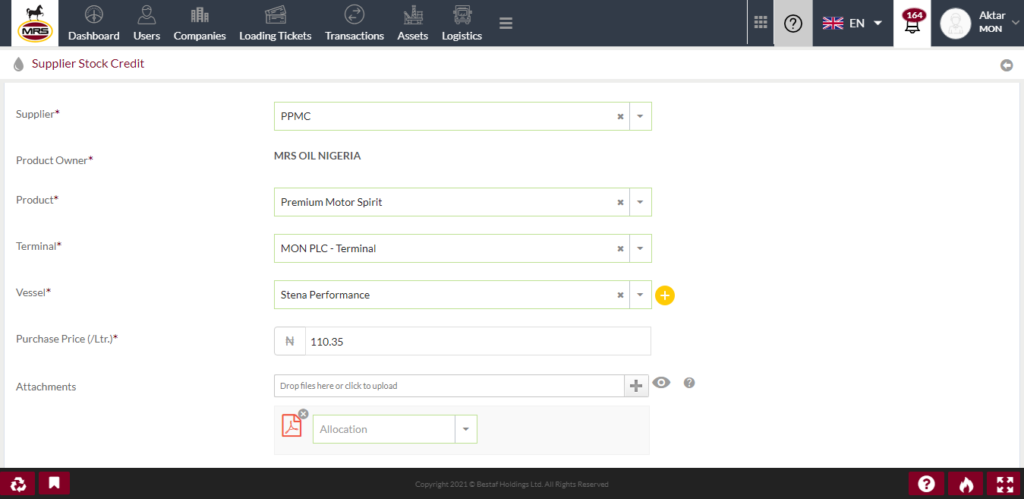The image size is (1024, 499).
Task: Click the Stena Performance vessel field
Action: [x=463, y=295]
